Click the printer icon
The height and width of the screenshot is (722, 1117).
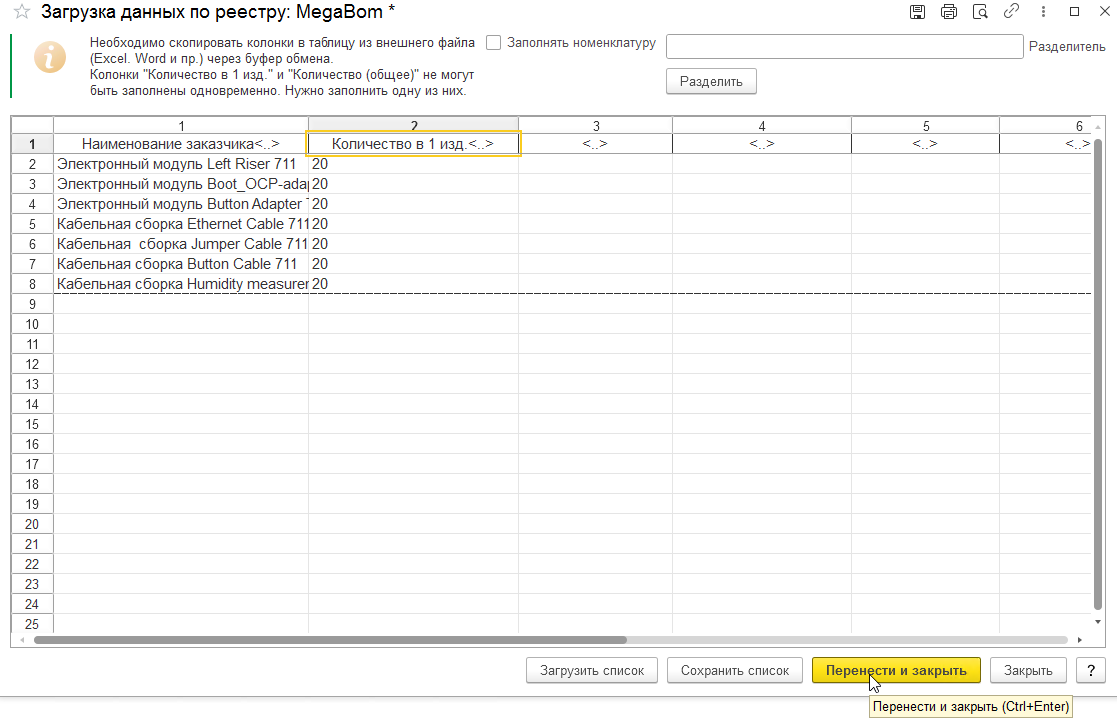pyautogui.click(x=949, y=12)
